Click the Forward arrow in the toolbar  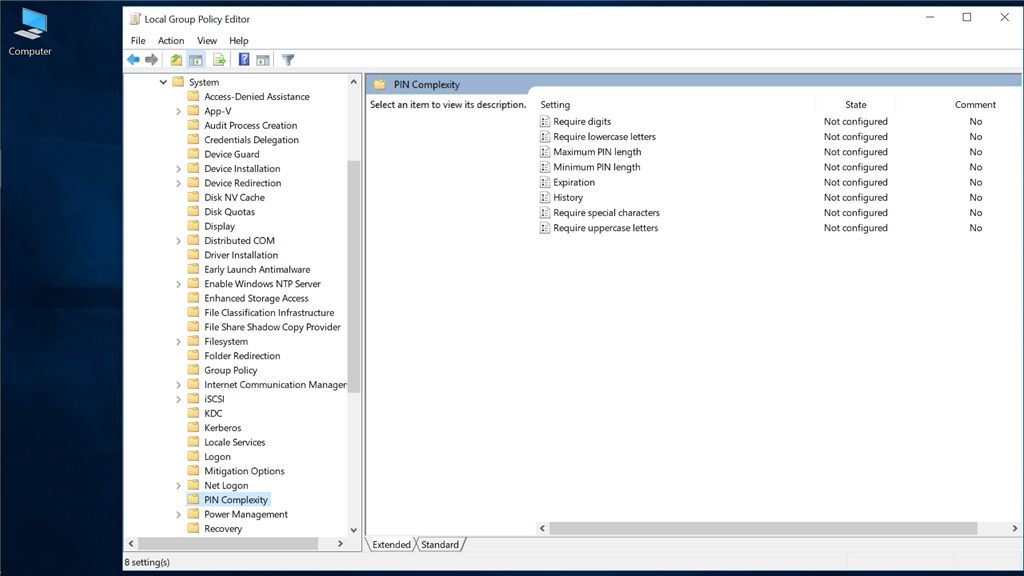point(152,60)
